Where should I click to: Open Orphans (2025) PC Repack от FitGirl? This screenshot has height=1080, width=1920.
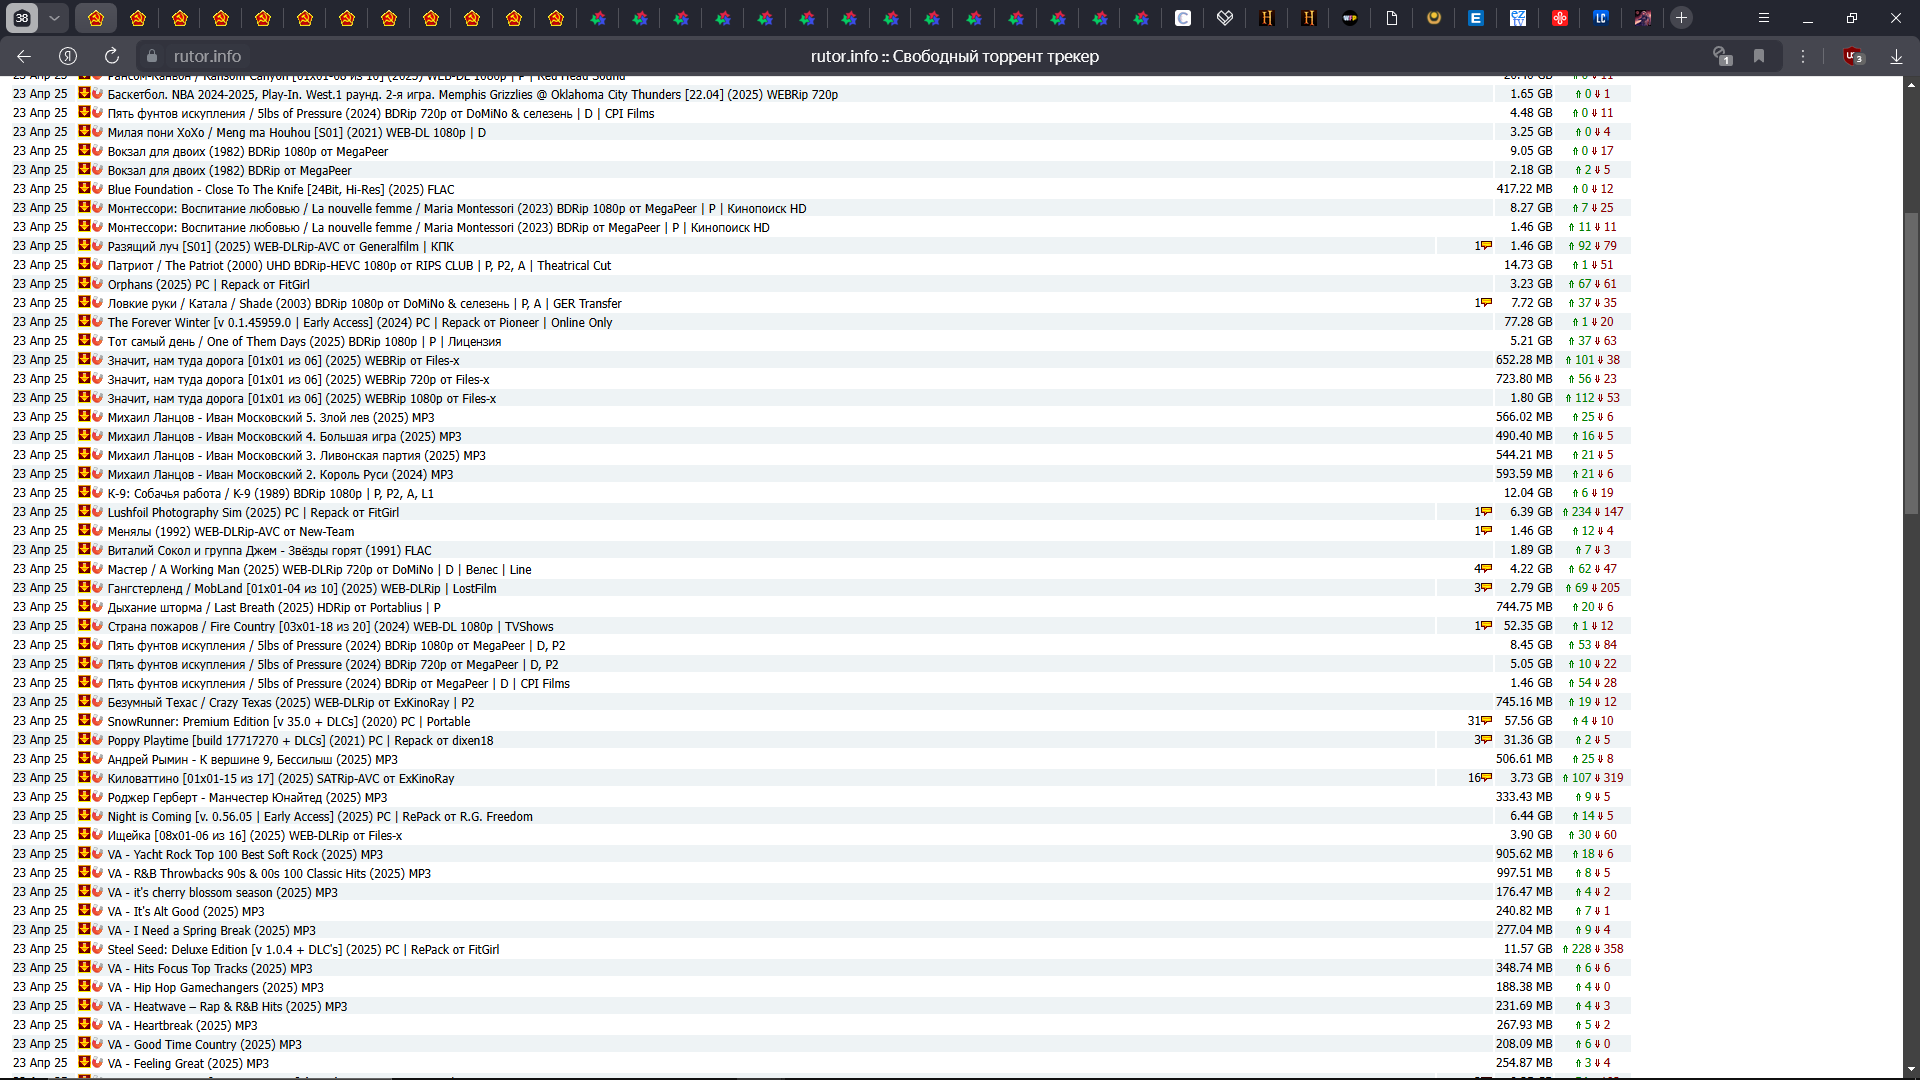(209, 284)
